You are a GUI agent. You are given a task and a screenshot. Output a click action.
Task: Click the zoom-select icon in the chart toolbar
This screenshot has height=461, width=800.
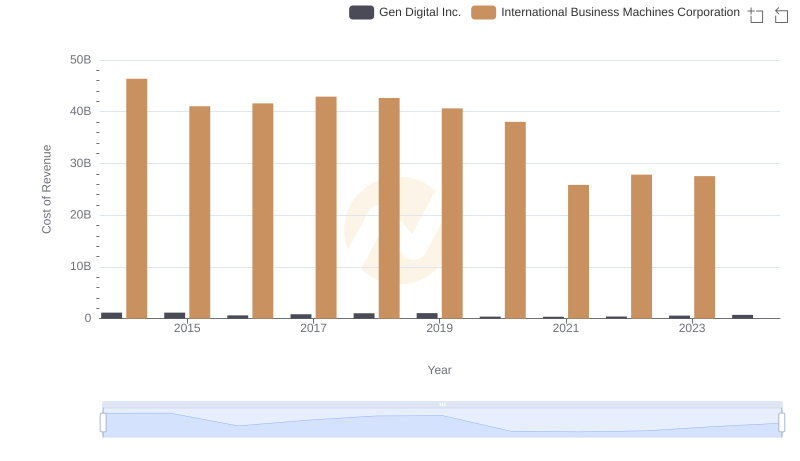click(756, 15)
